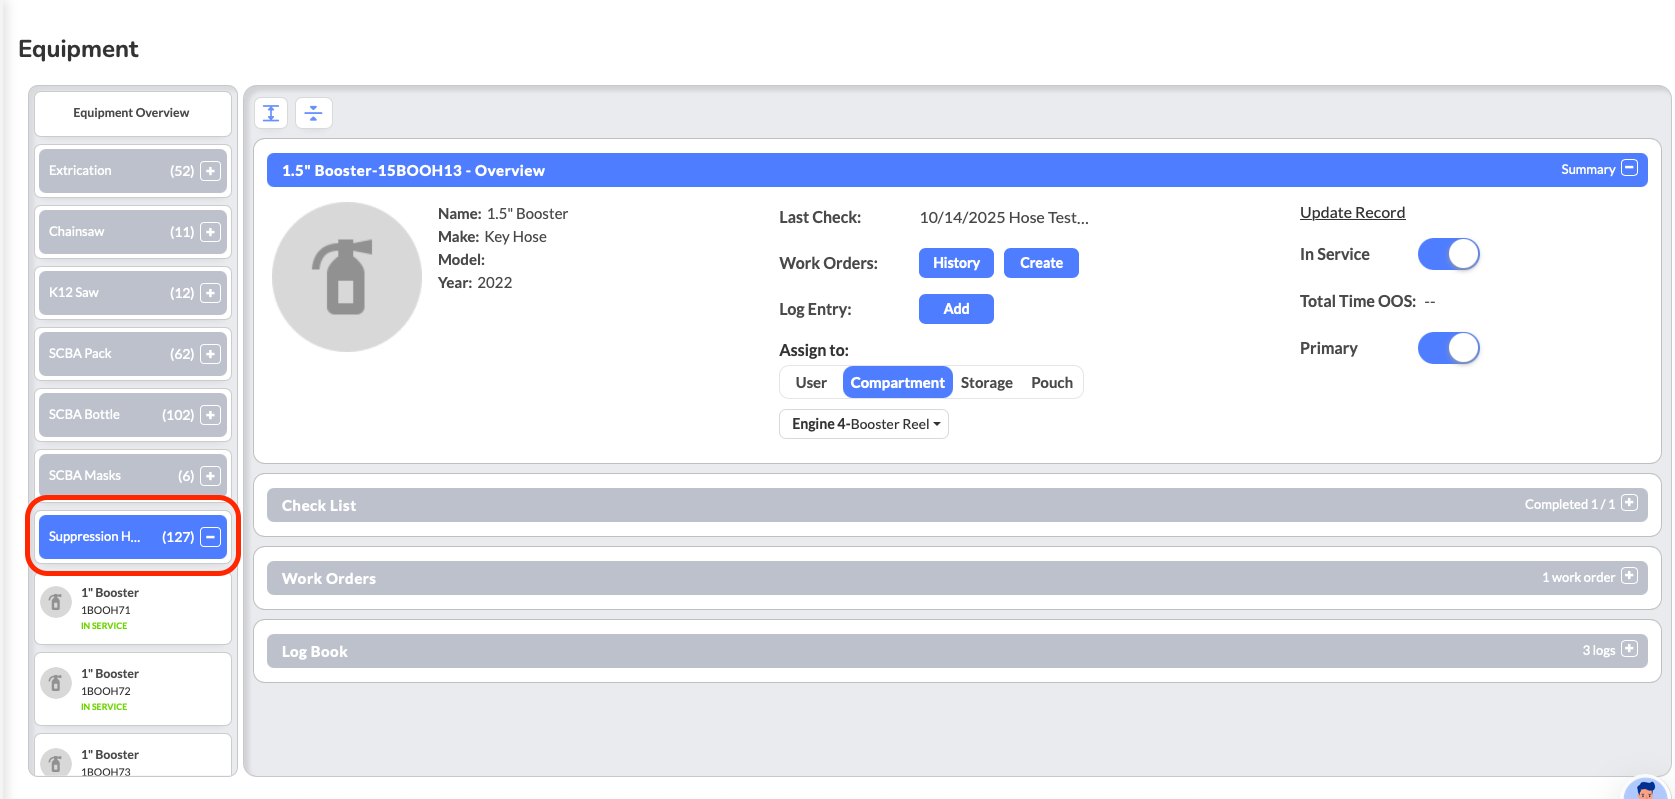Open the Equipment Overview tab
This screenshot has height=799, width=1675.
(x=132, y=113)
